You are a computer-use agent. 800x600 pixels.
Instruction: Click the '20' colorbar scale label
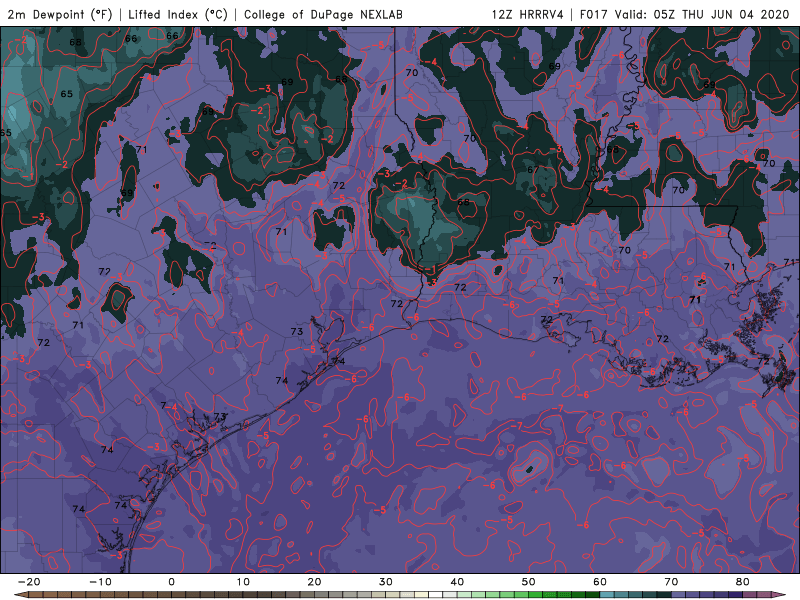(x=314, y=582)
